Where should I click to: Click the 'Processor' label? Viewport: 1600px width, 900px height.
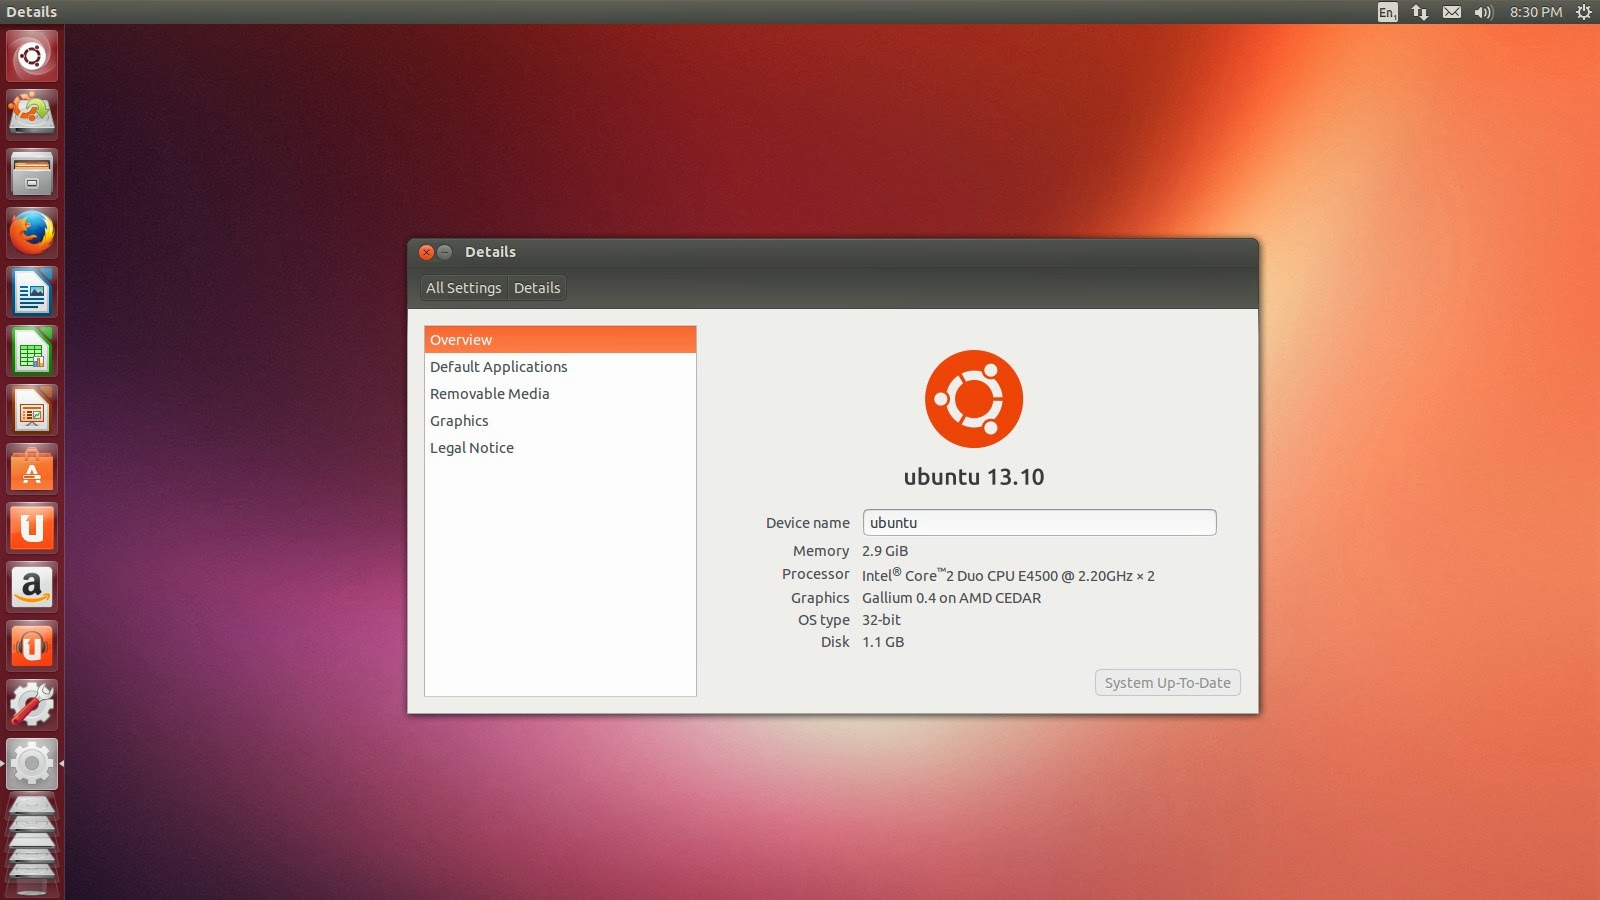[816, 574]
